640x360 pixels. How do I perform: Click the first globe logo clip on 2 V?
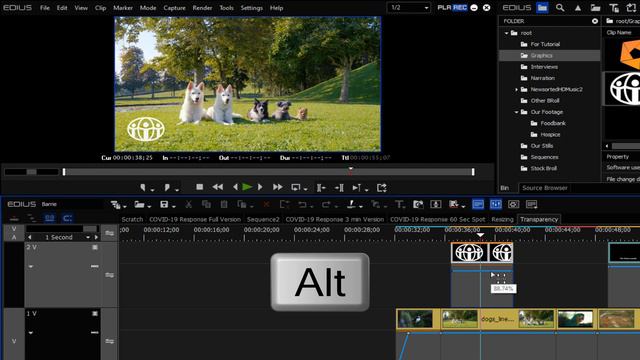pyautogui.click(x=469, y=253)
